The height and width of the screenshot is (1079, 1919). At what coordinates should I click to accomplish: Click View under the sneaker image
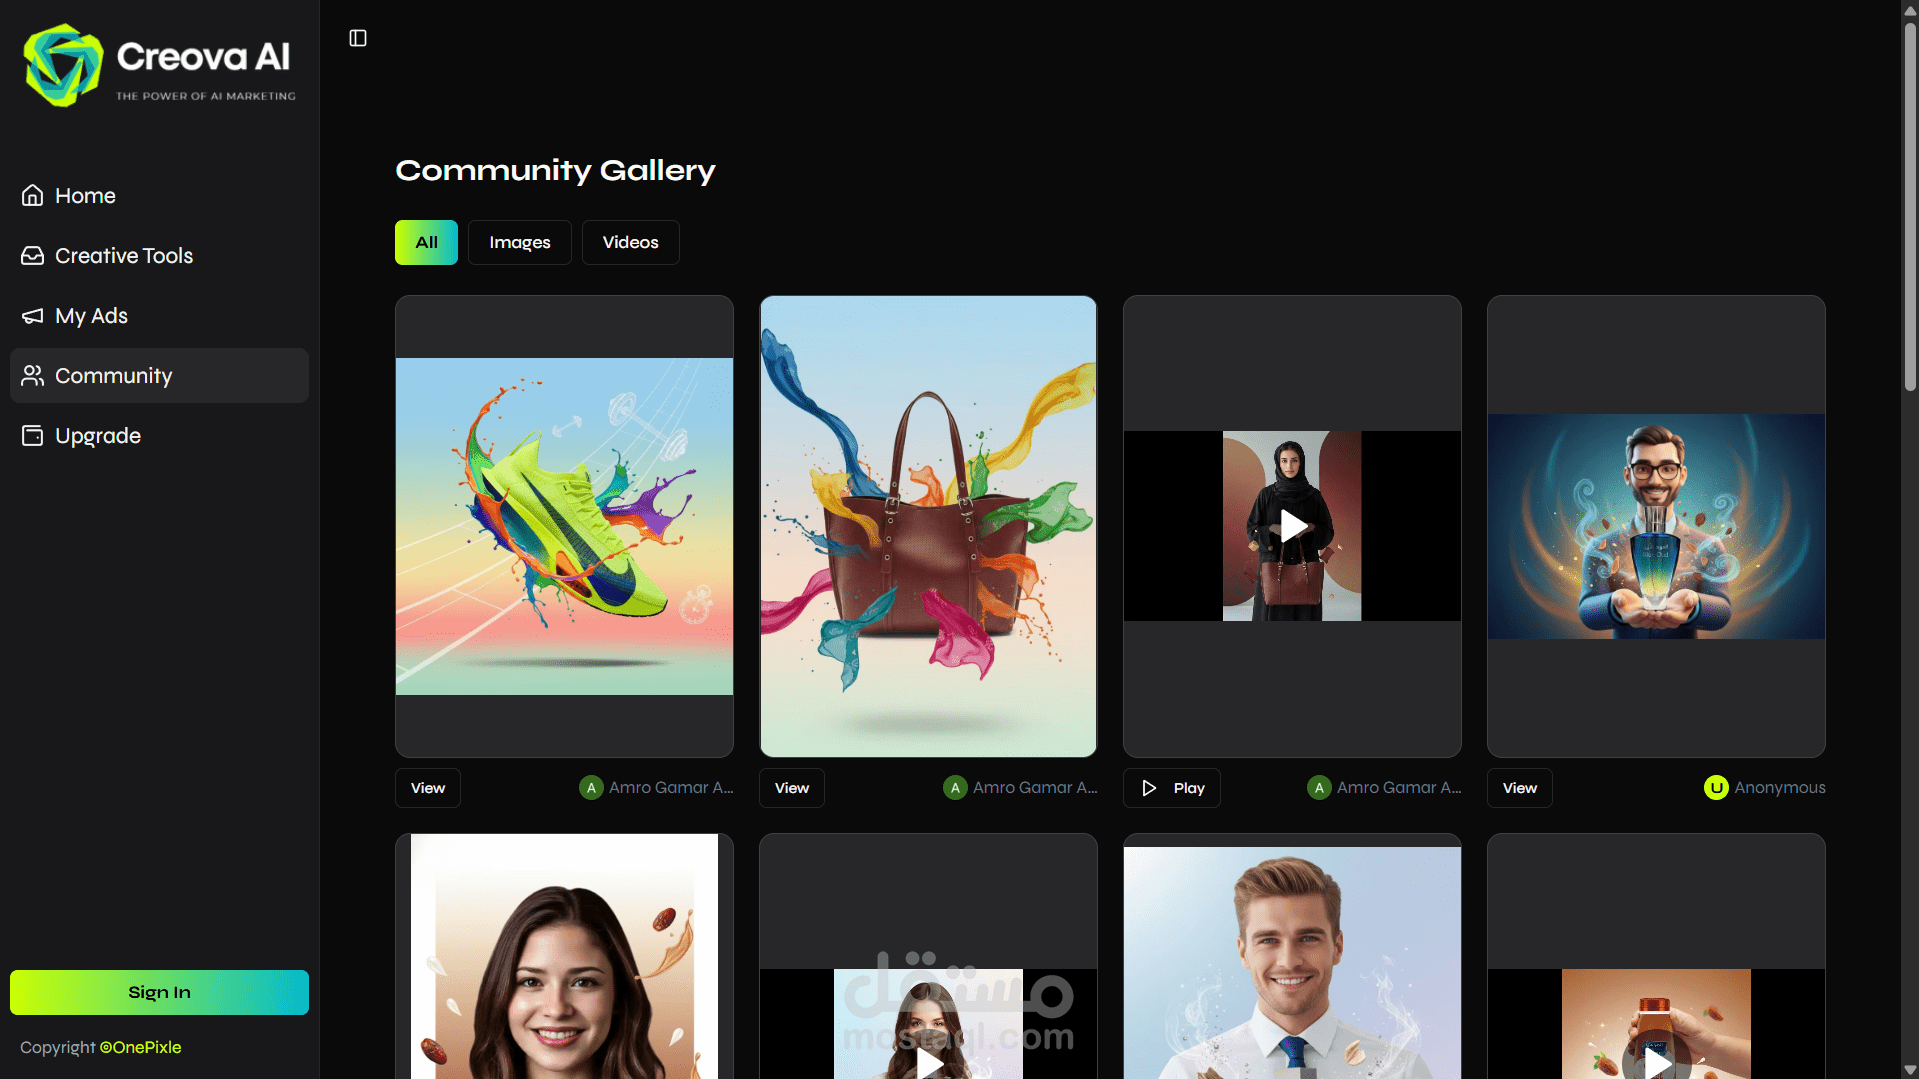pyautogui.click(x=428, y=788)
